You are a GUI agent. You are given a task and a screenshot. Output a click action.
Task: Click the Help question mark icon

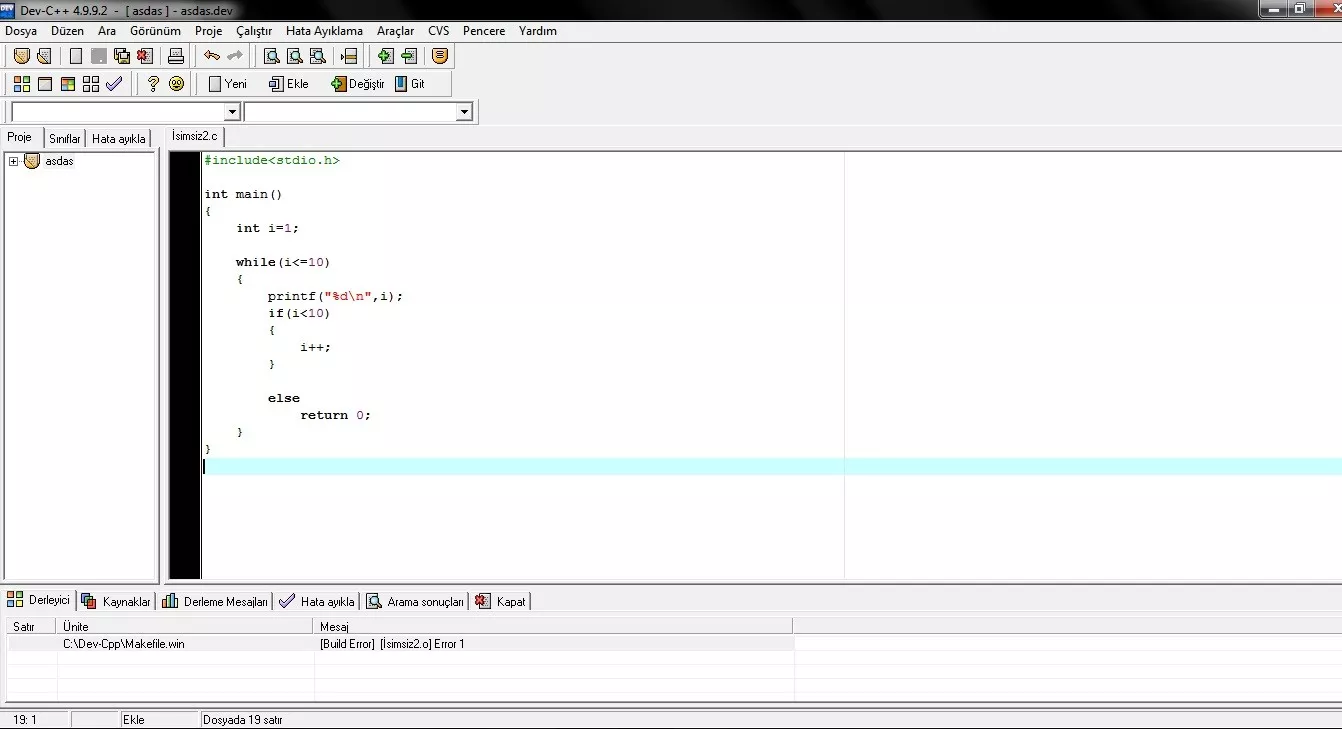(153, 84)
